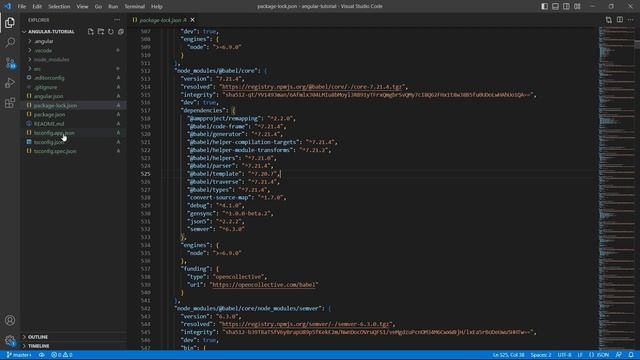Open the Selection menu
The width and height of the screenshot is (640, 360).
(x=59, y=6)
